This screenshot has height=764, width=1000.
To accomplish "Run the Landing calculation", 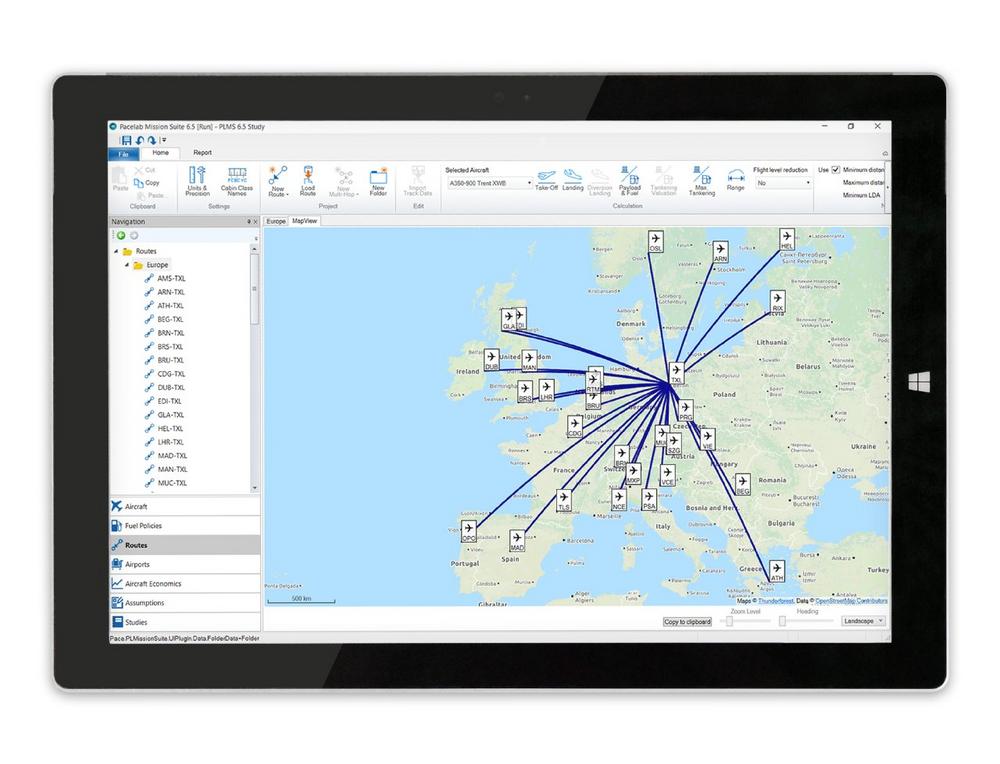I will (573, 180).
